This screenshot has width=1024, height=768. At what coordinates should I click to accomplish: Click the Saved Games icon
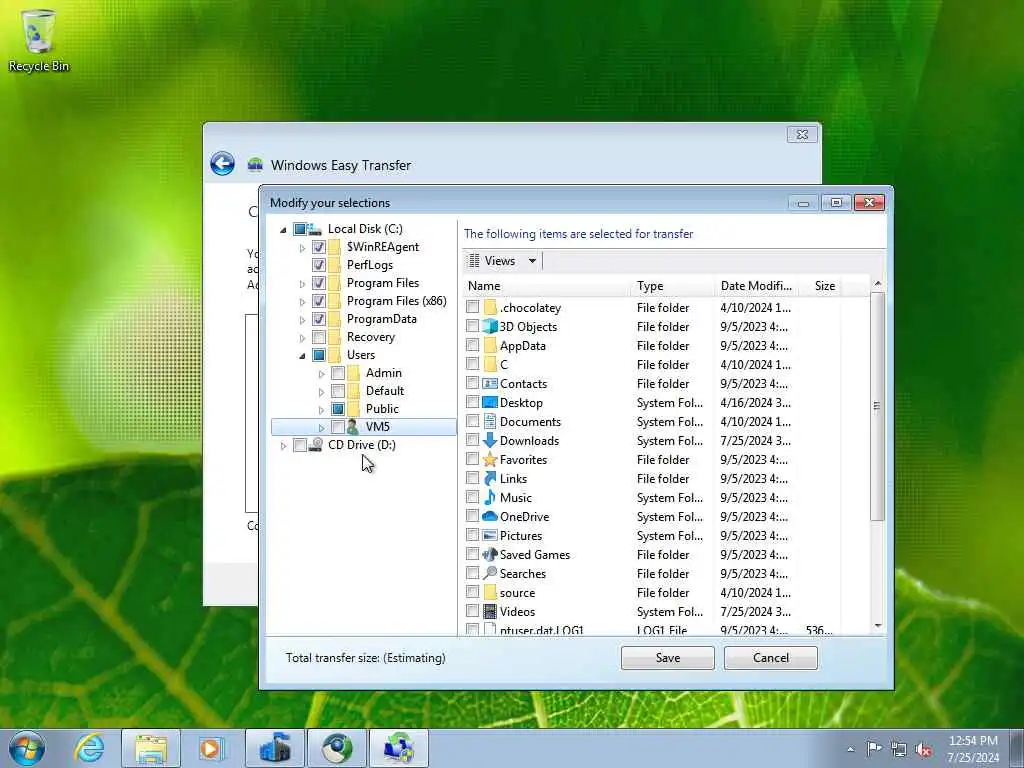tap(490, 554)
